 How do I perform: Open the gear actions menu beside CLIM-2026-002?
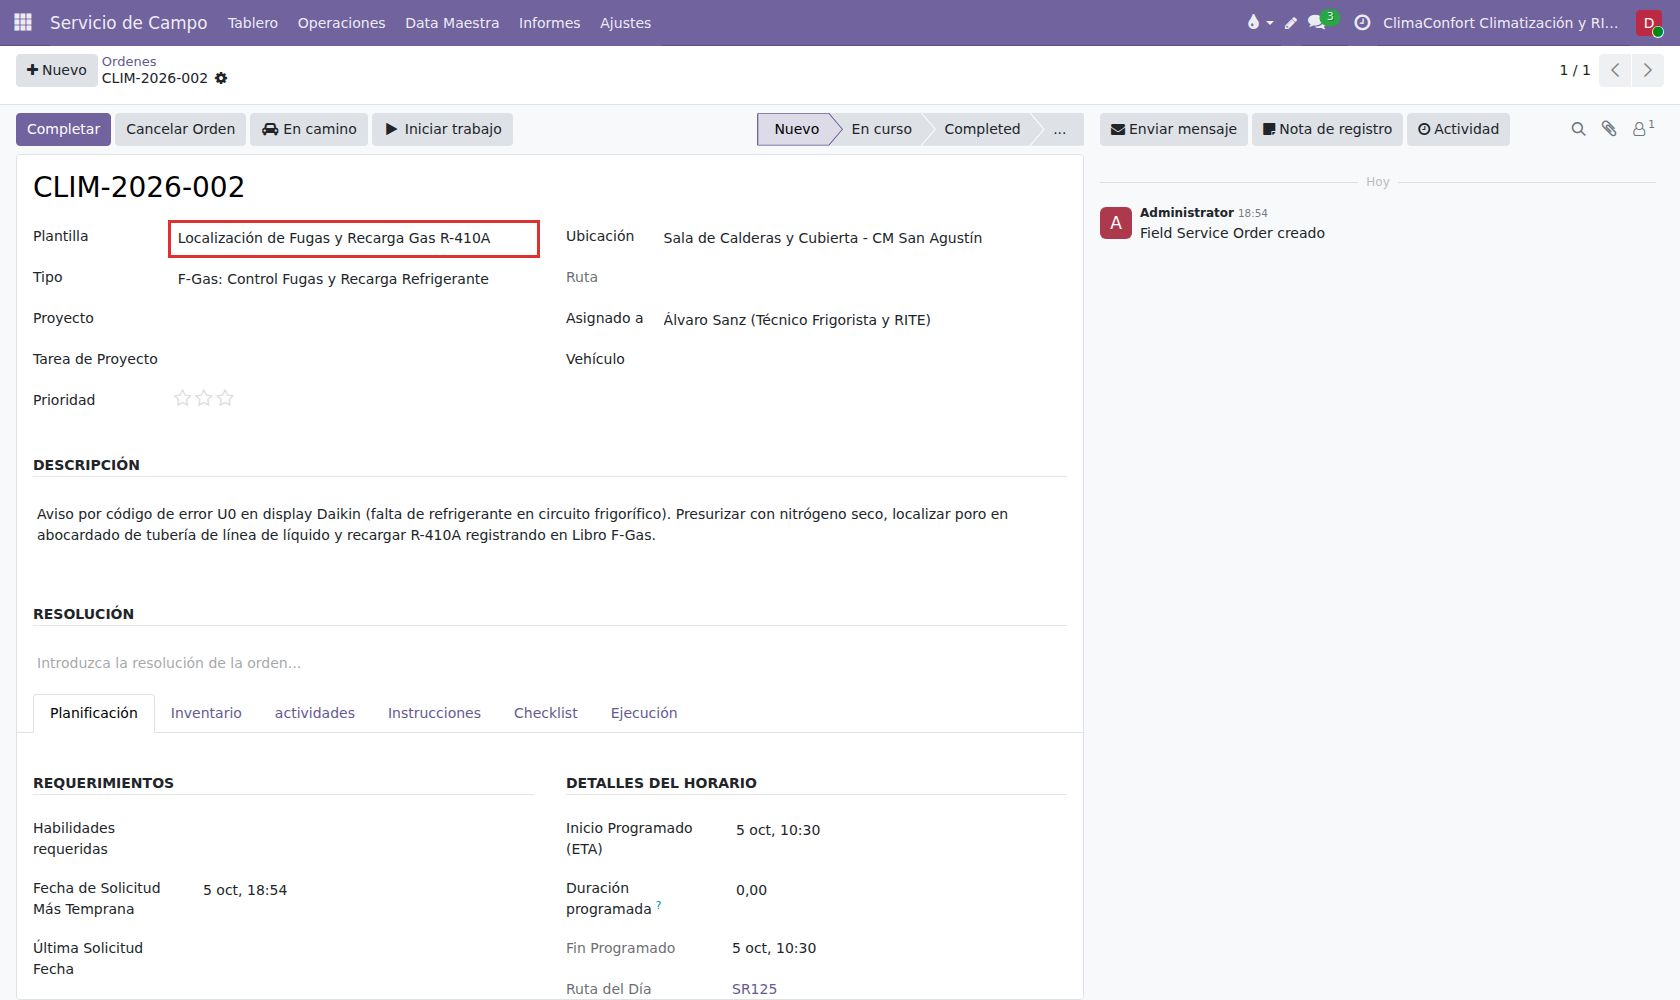point(221,78)
